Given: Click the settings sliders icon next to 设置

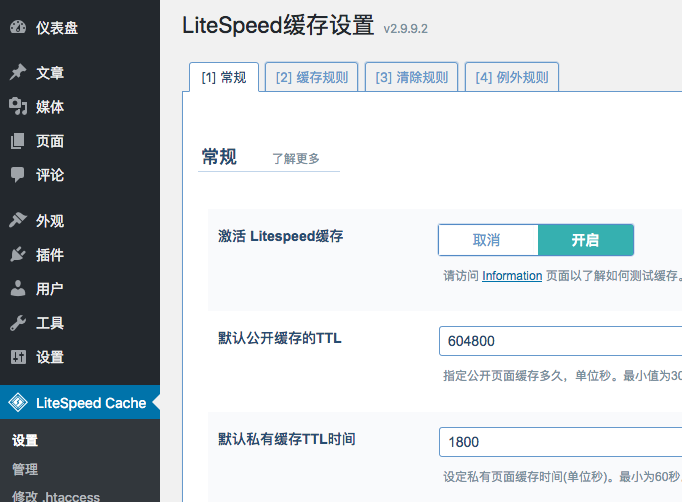Looking at the screenshot, I should (x=18, y=357).
